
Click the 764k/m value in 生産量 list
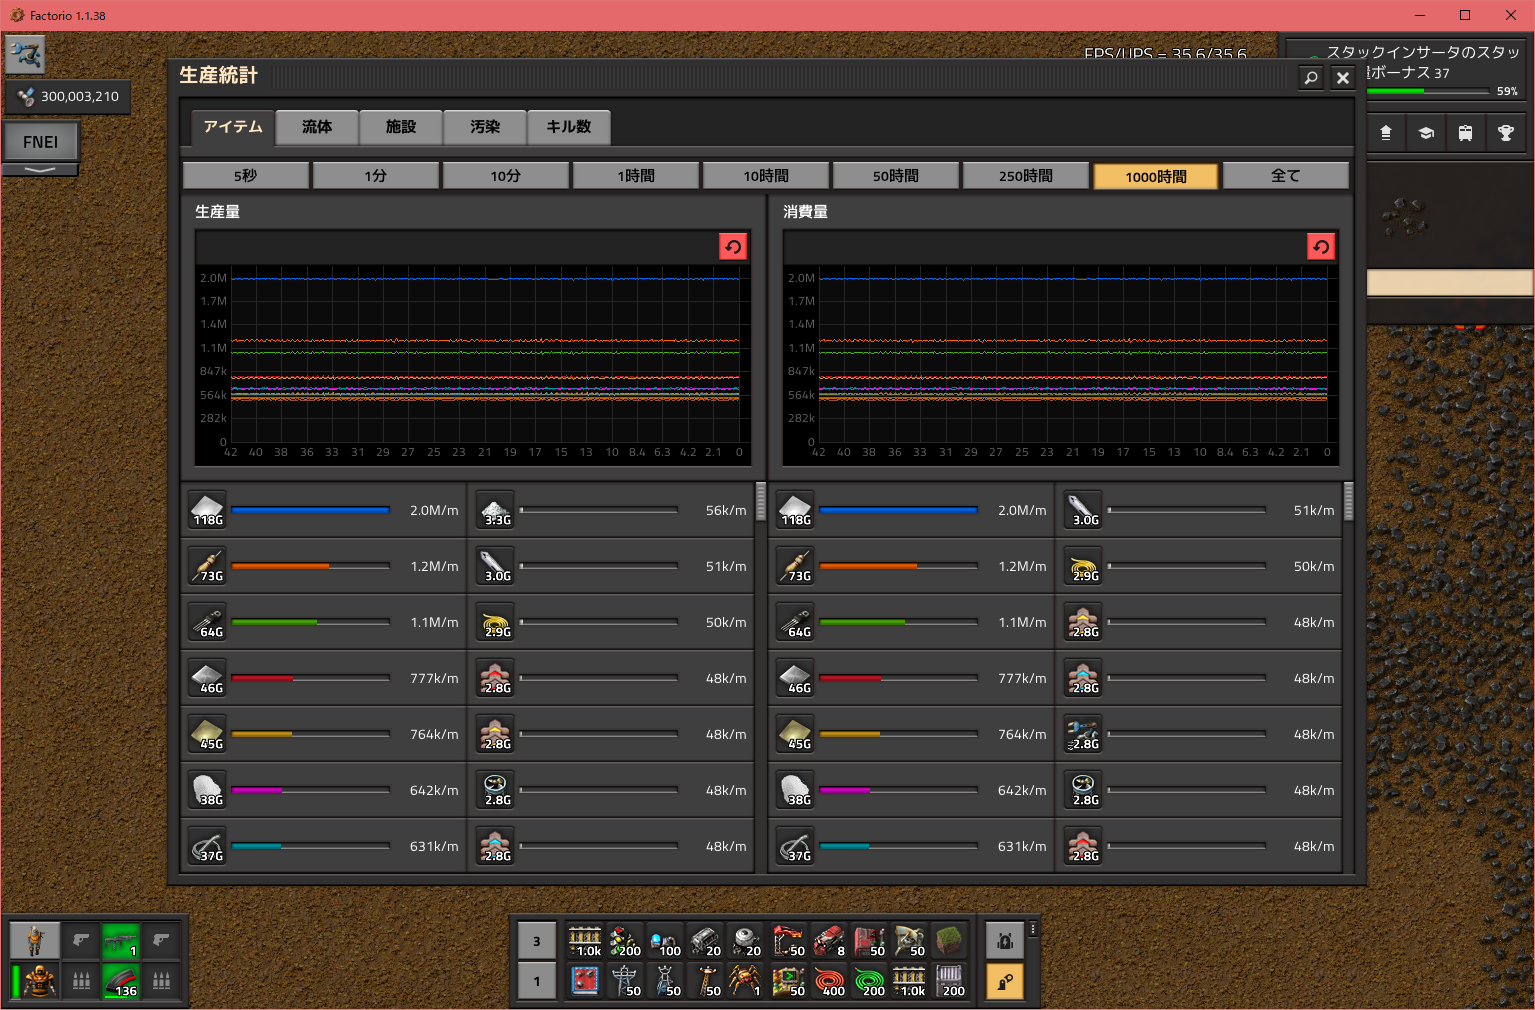(x=434, y=734)
